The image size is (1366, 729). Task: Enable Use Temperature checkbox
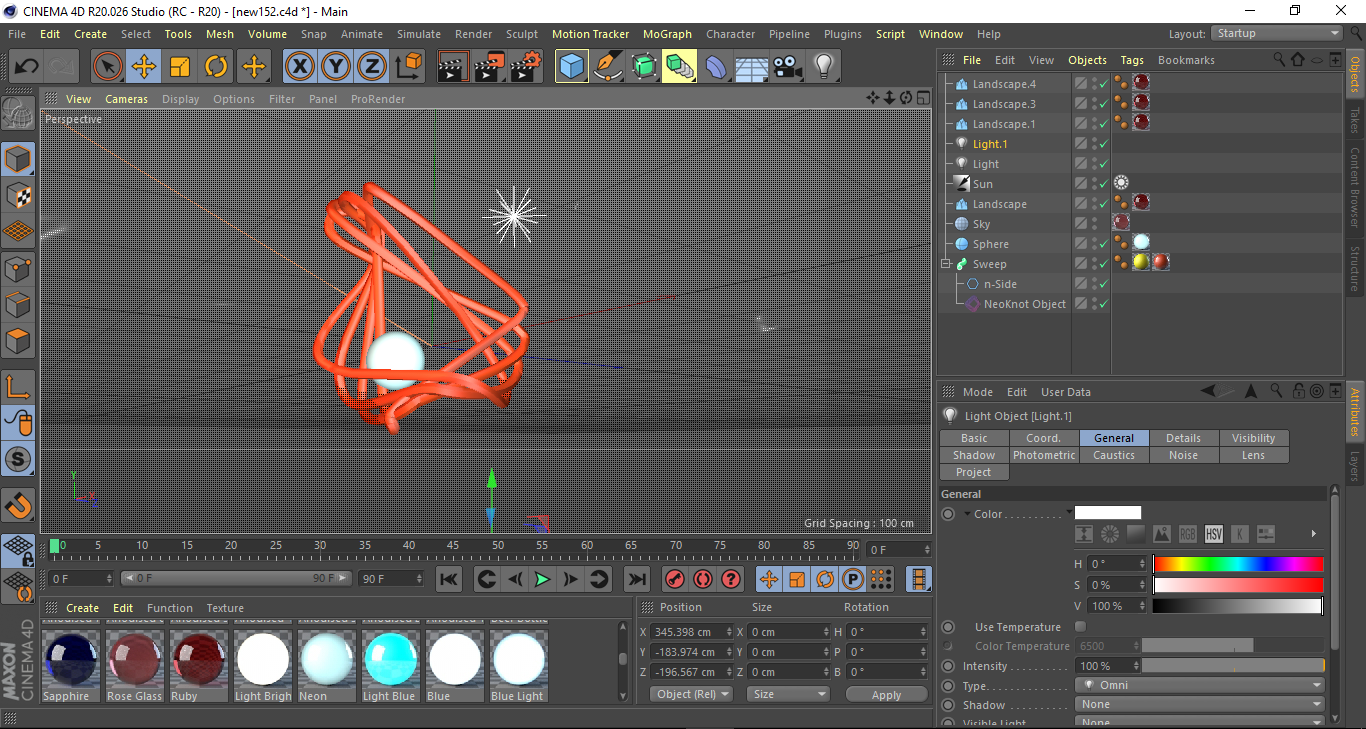(1080, 627)
